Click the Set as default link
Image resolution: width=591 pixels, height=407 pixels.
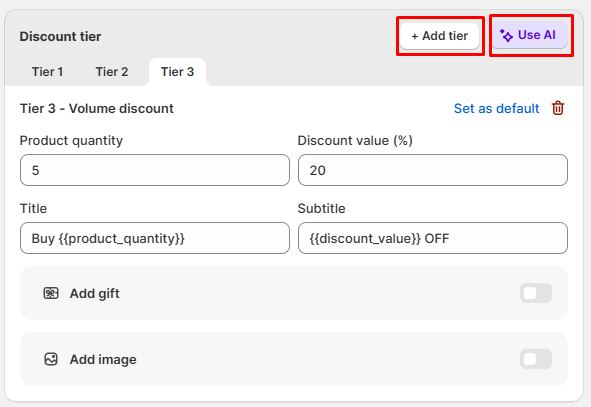[496, 109]
